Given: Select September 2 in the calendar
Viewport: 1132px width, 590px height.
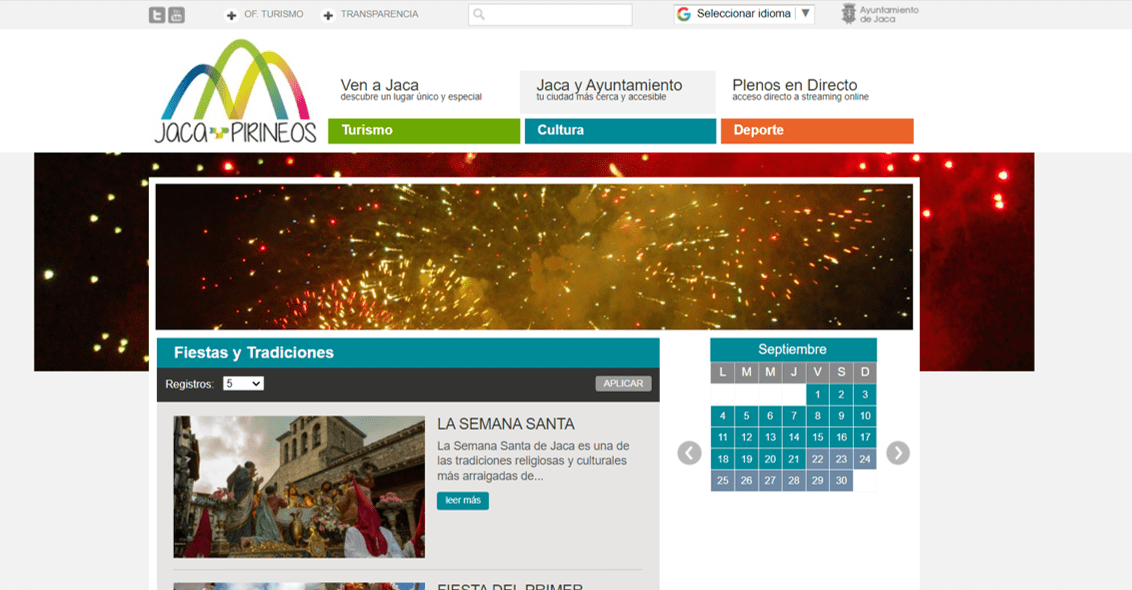Looking at the screenshot, I should (841, 394).
